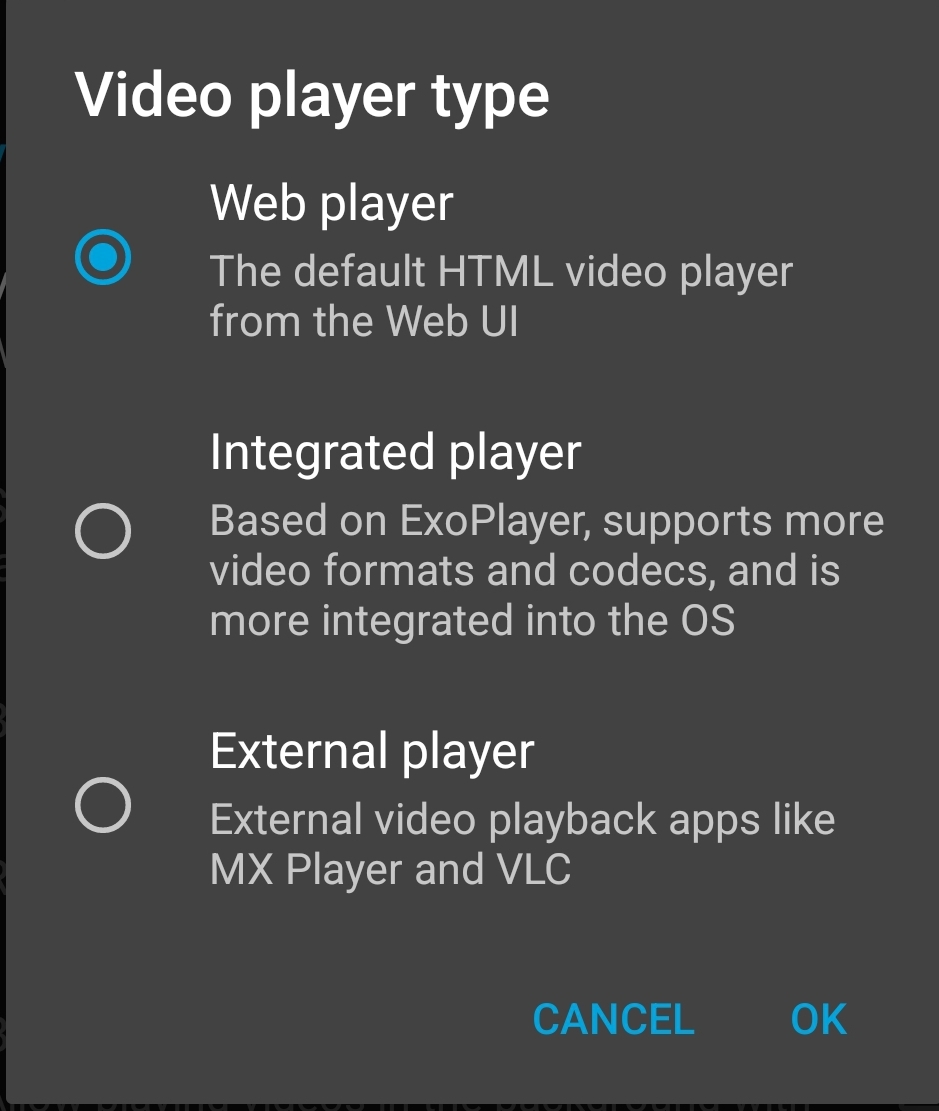Image resolution: width=939 pixels, height=1111 pixels.
Task: Tap the "External player" option label
Action: (x=372, y=752)
